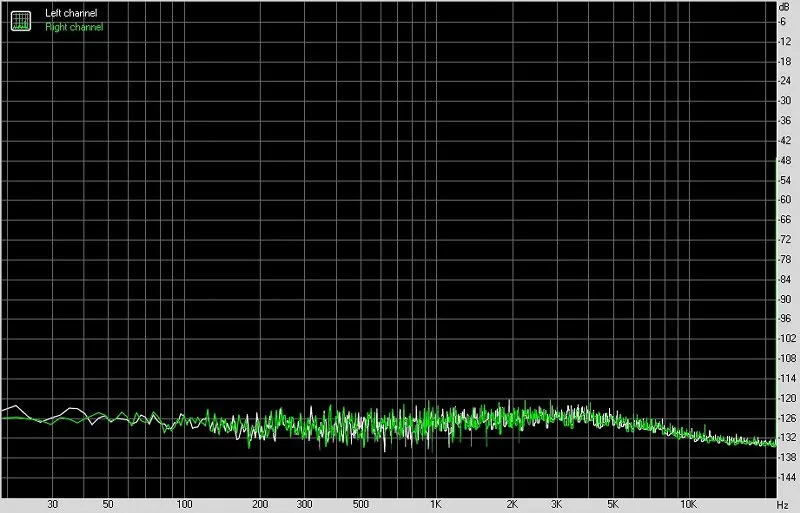The width and height of the screenshot is (800, 513).
Task: Select the Right channel legend label
Action: [x=74, y=27]
